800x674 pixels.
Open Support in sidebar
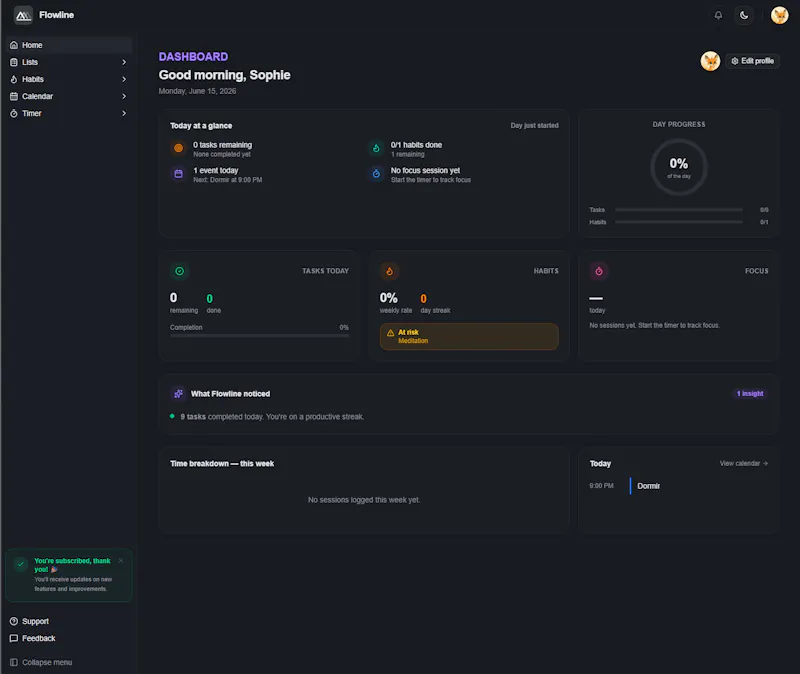(69, 621)
